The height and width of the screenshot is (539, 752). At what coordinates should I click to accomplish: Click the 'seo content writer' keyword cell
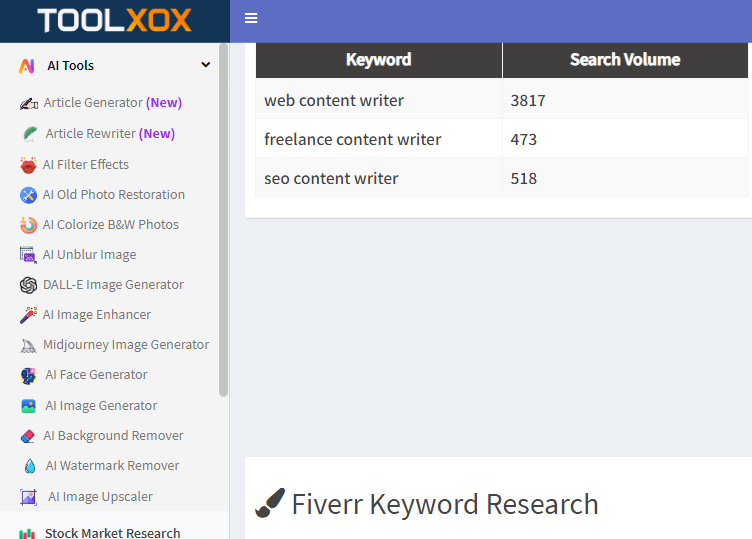click(379, 177)
